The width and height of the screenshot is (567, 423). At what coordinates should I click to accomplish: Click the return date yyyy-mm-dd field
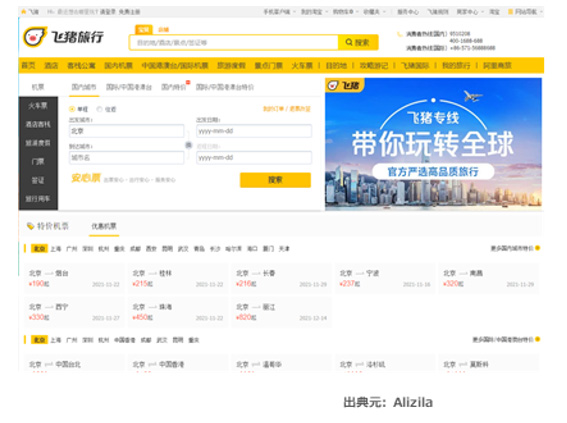coord(254,158)
